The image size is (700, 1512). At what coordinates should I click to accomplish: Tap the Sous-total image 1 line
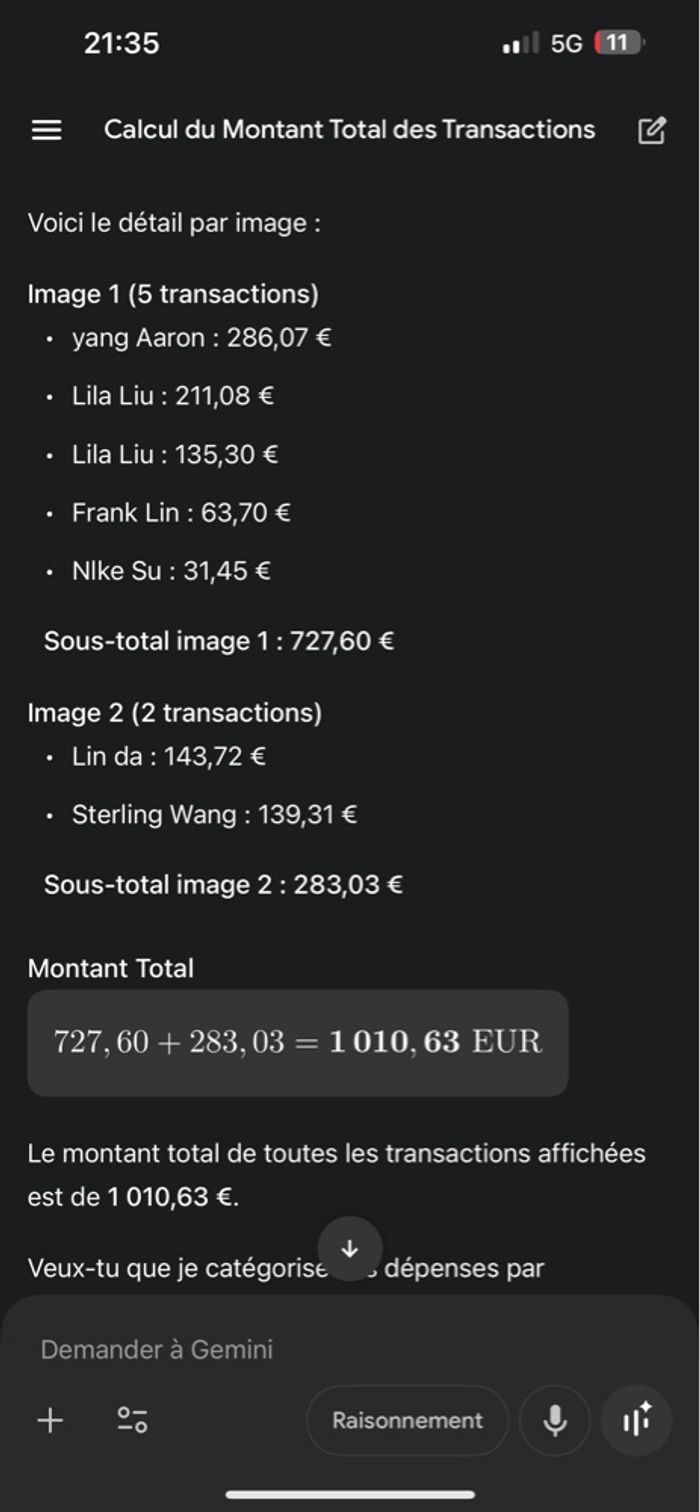[x=219, y=641]
